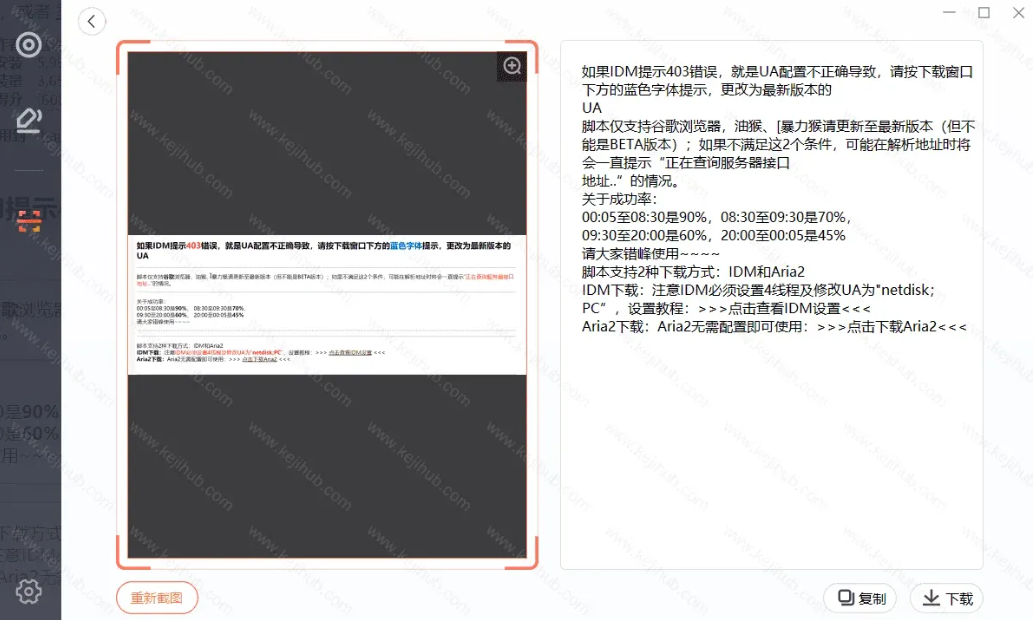This screenshot has height=620, width=1033.
Task: Open the target circle tool in sidebar
Action: point(29,45)
